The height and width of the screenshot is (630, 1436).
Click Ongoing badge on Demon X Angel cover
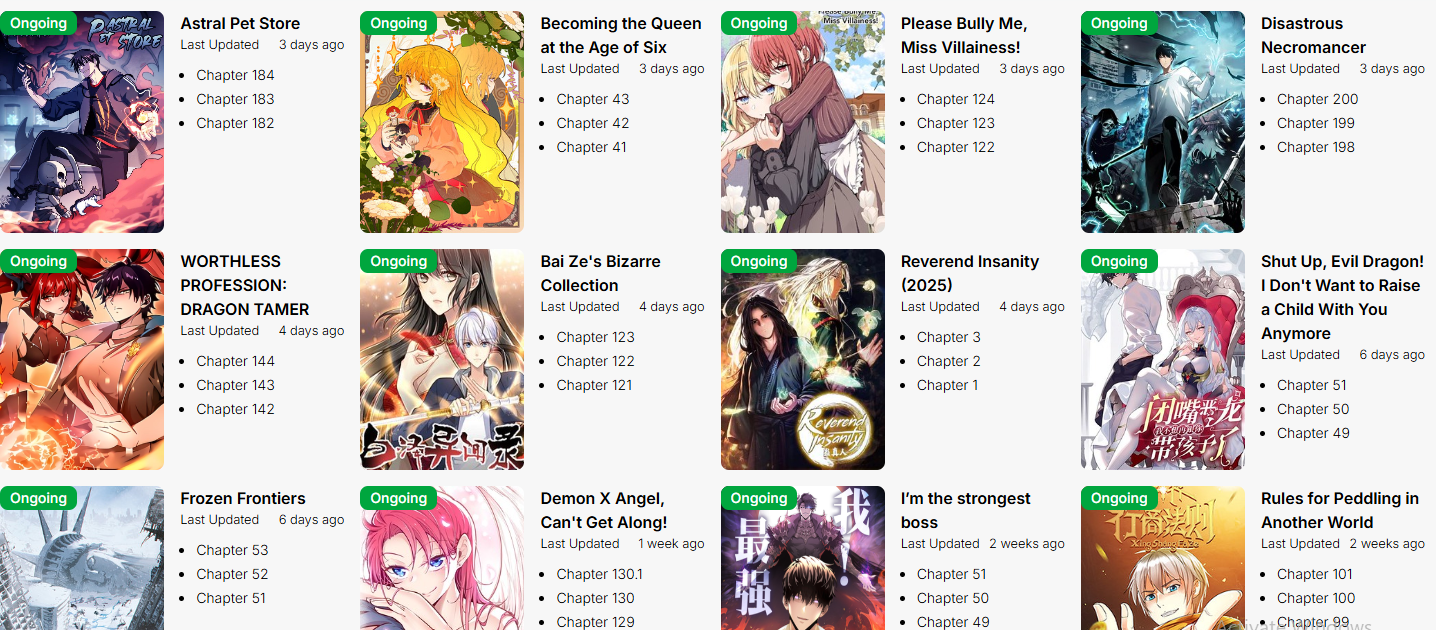398,498
